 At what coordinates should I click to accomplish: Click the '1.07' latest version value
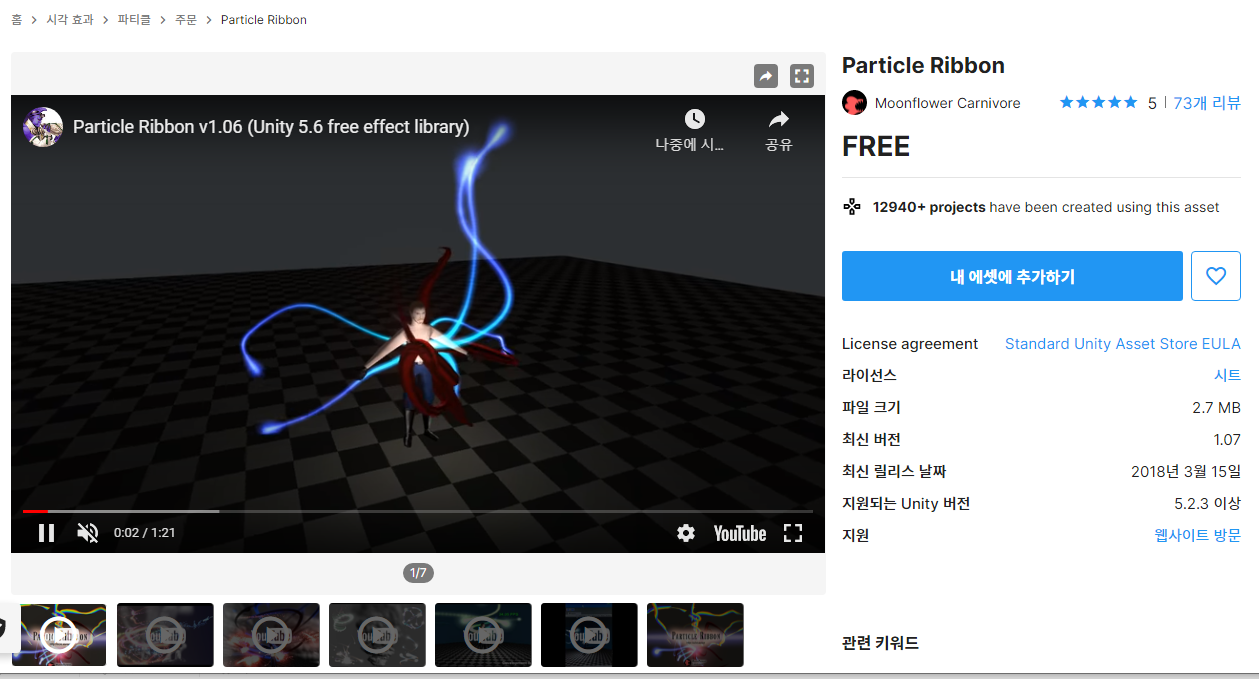coord(1227,440)
